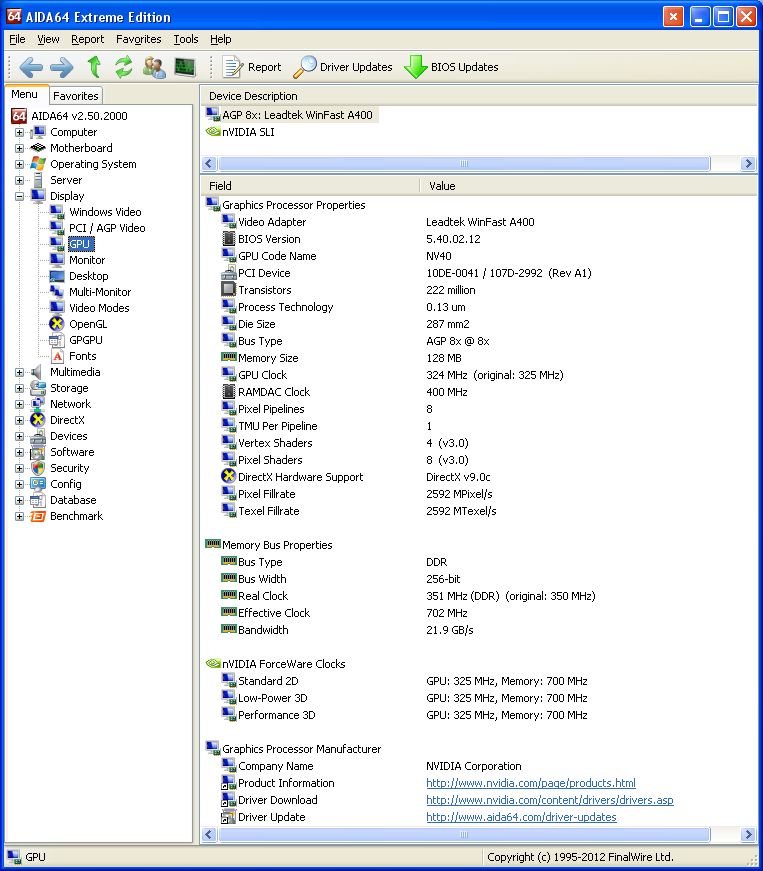763x871 pixels.
Task: Switch to the Menu tab
Action: 25,94
